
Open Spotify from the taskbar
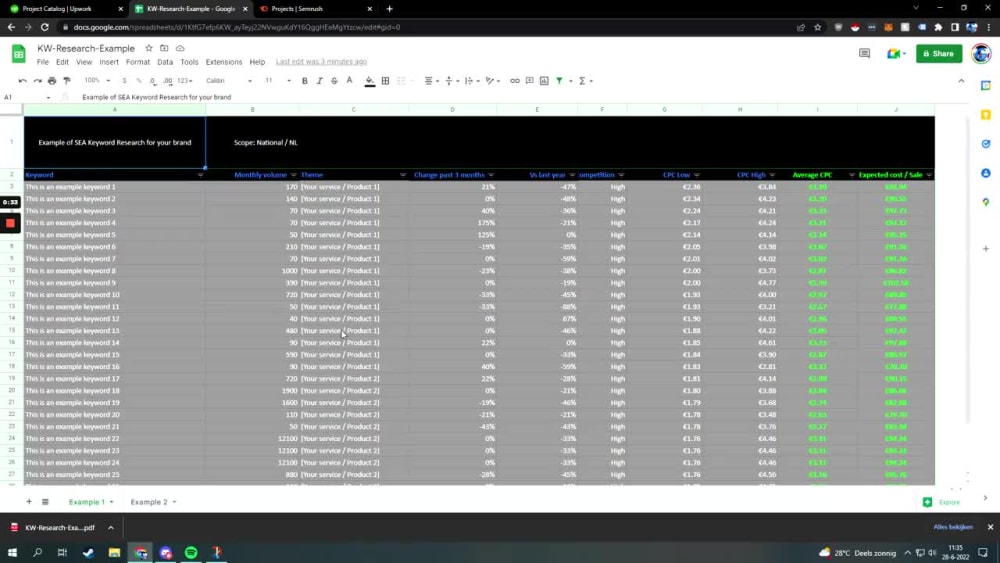point(191,553)
